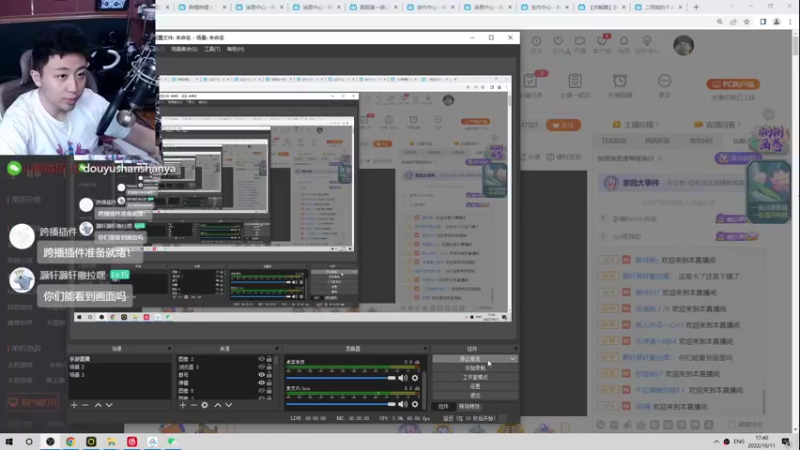Click the orange PC客户端 button
Viewport: 800px width, 450px height.
[x=733, y=84]
